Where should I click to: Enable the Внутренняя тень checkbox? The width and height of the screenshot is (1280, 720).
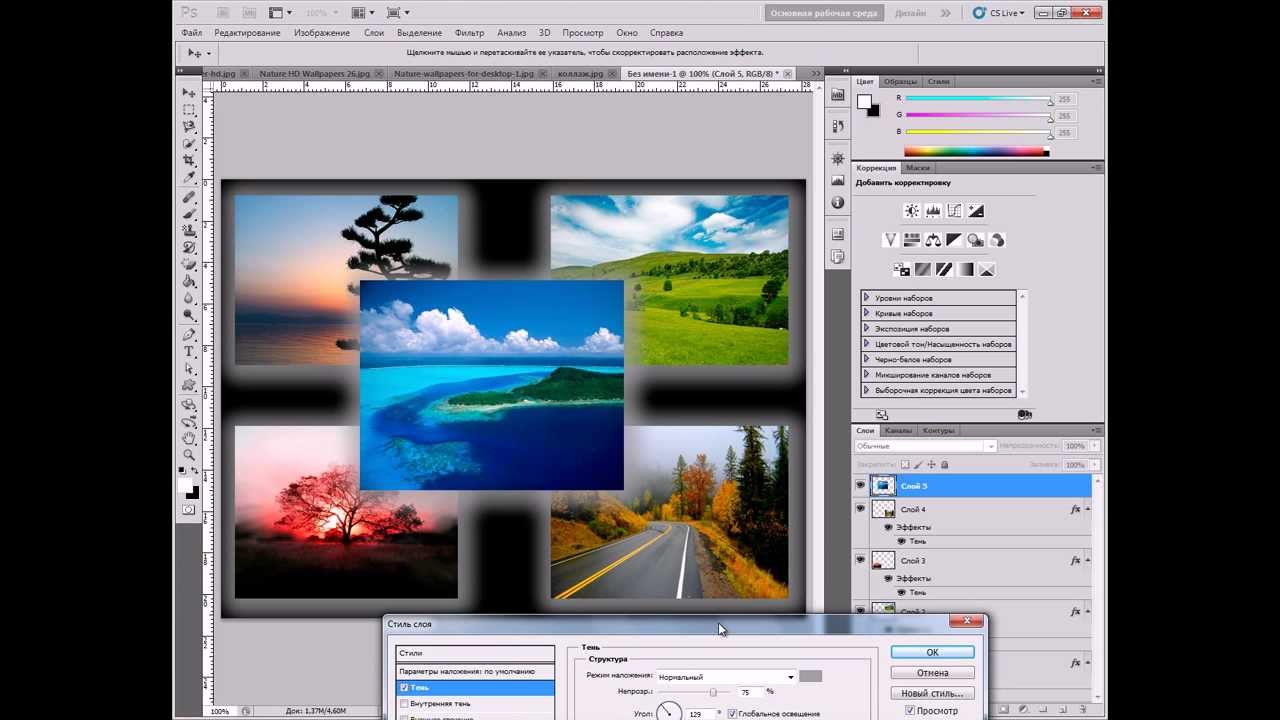404,704
